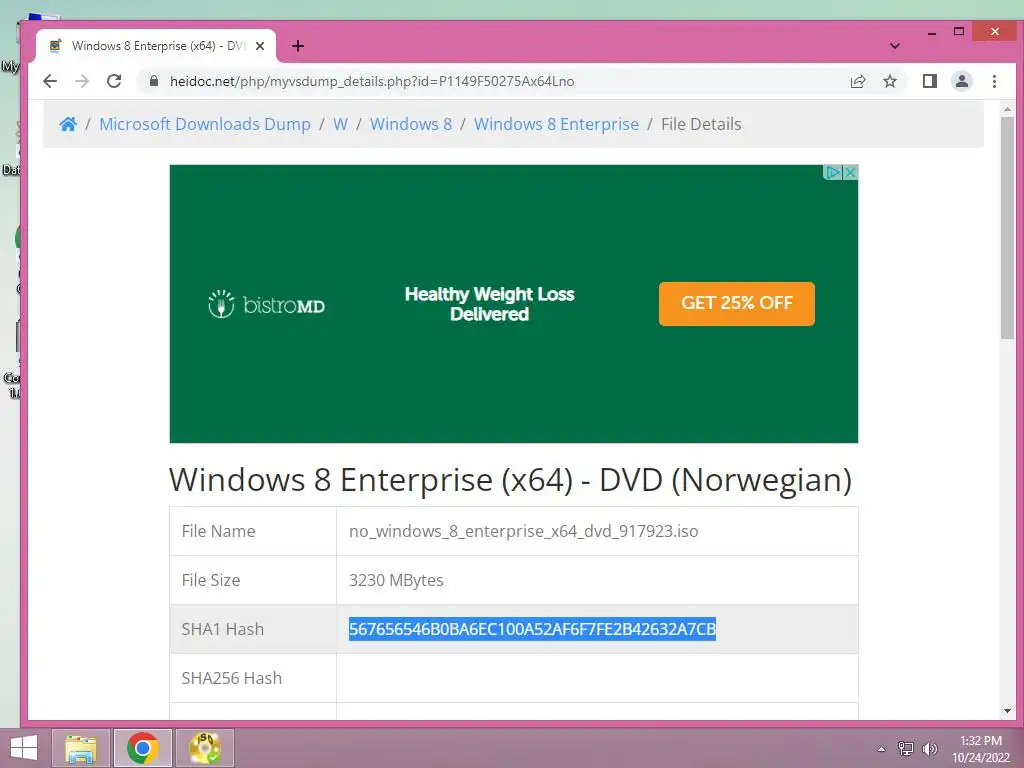Bookmark this page with the star

(889, 81)
